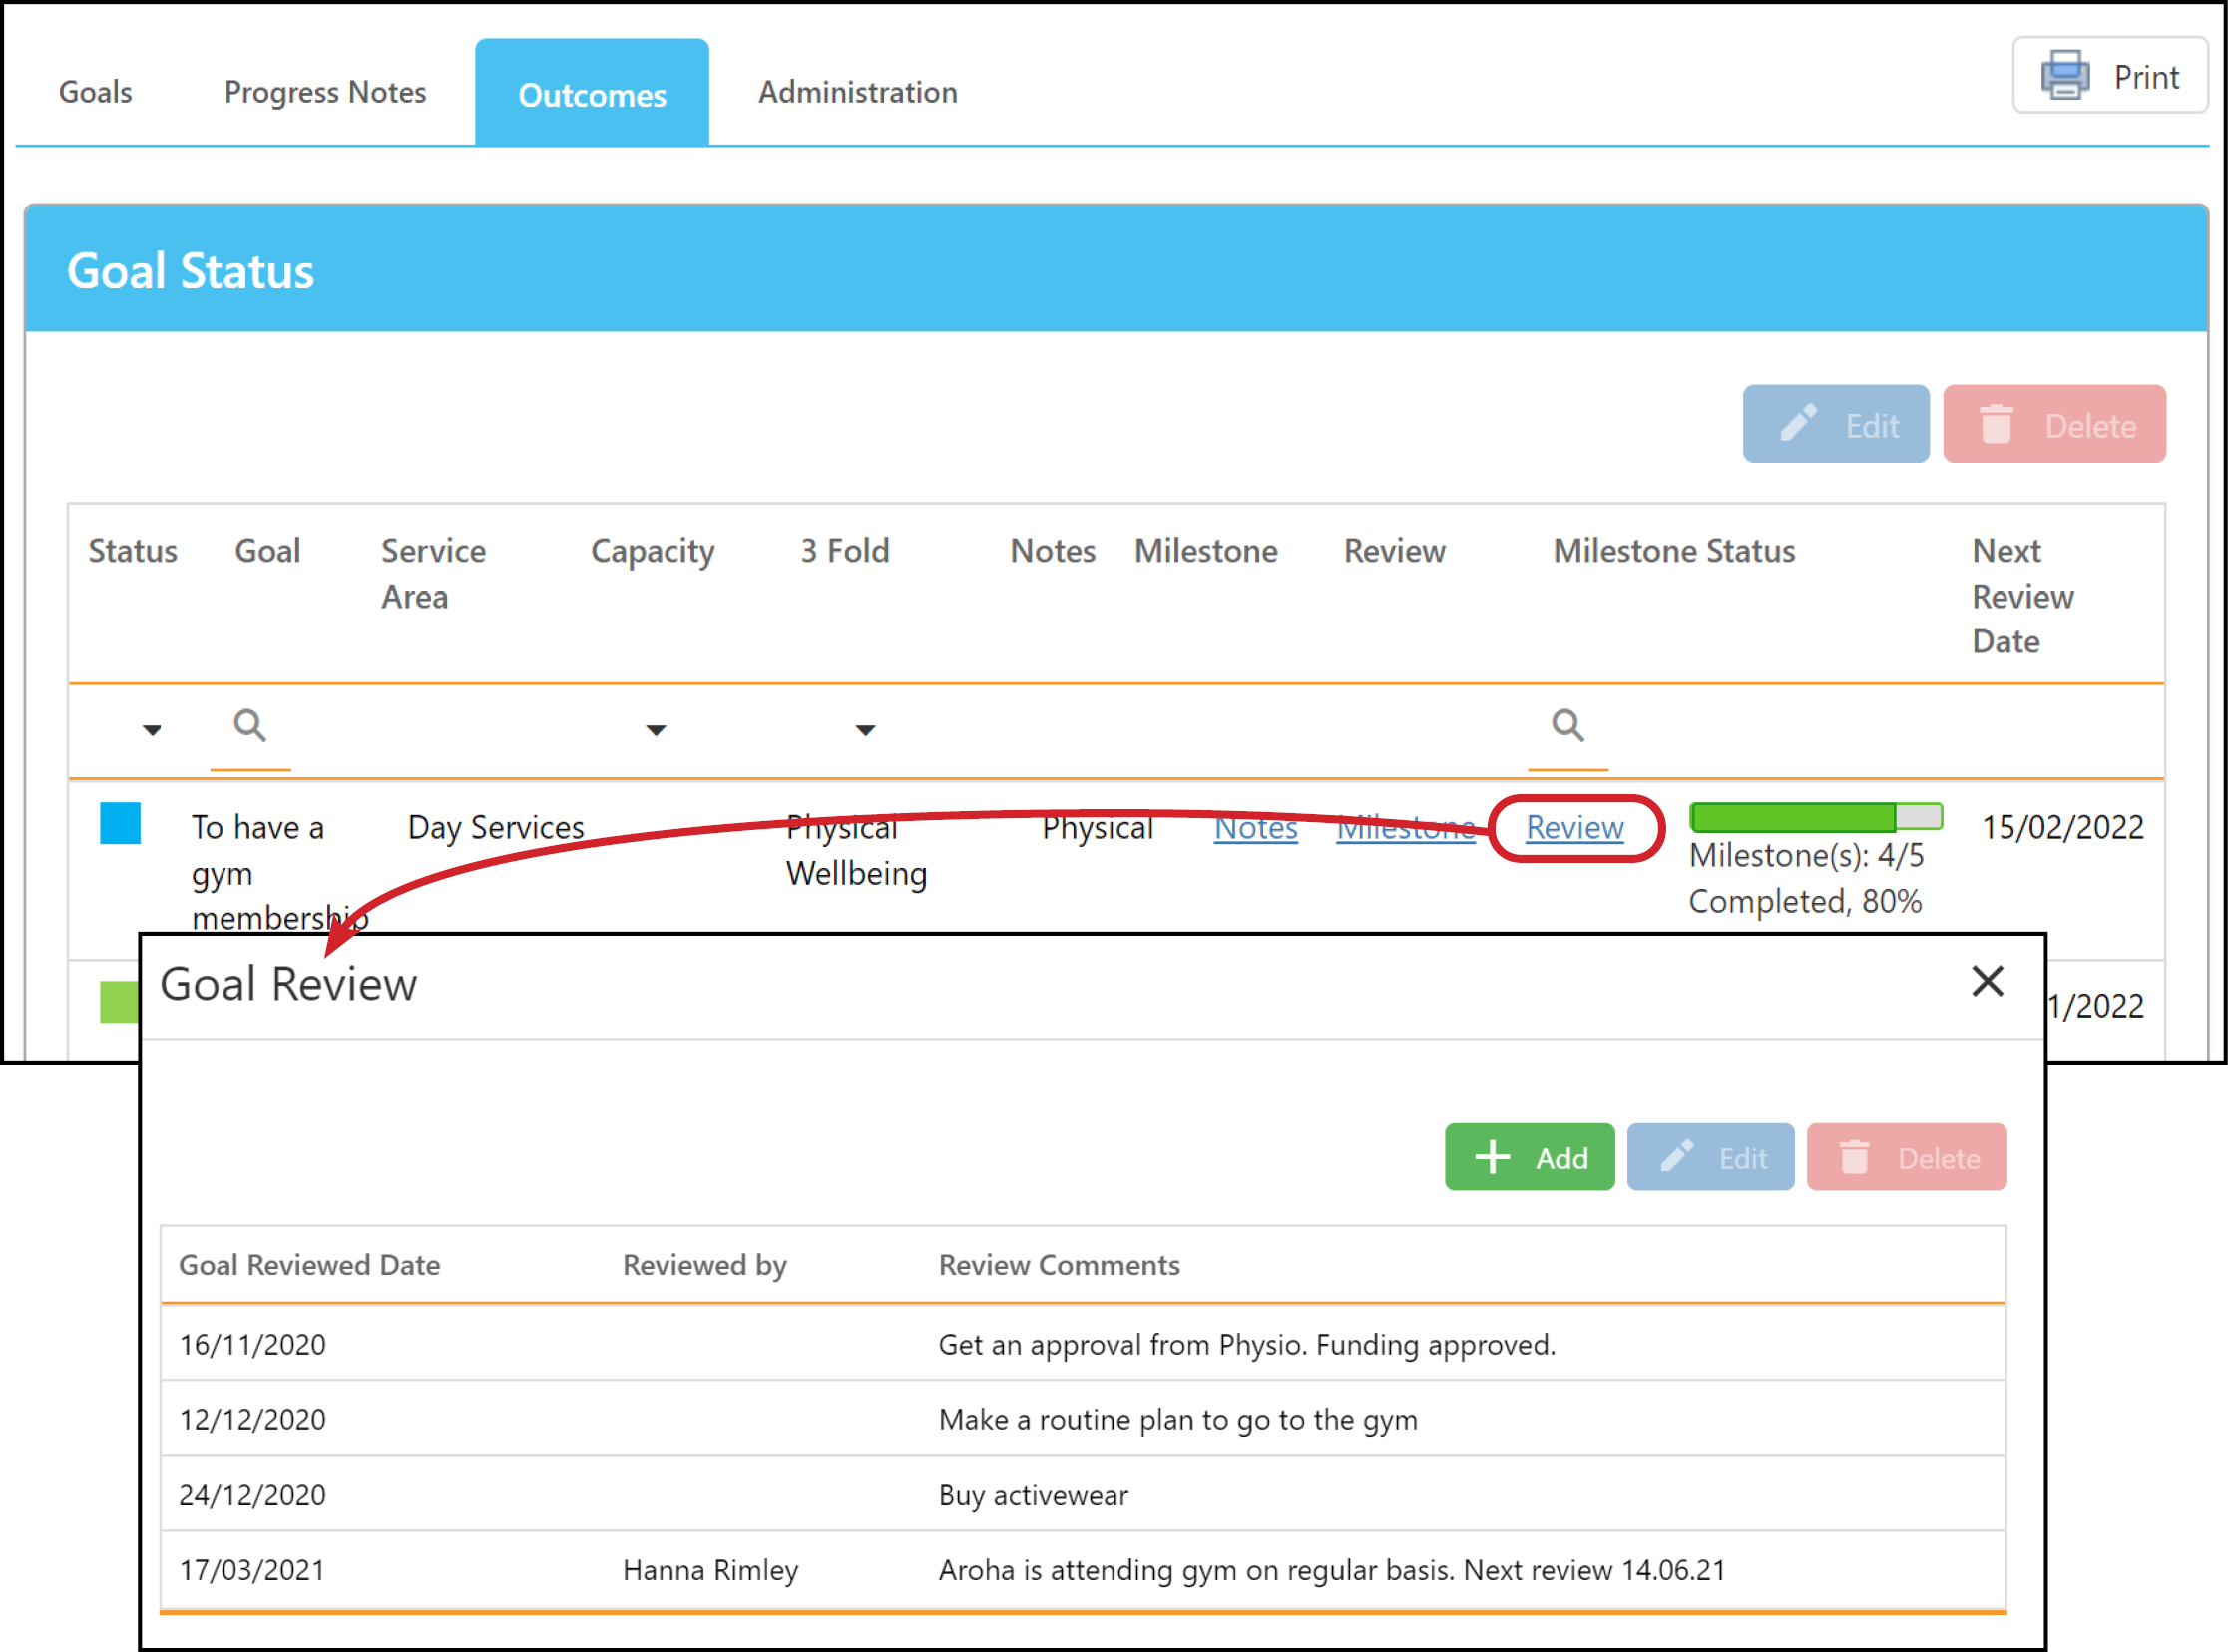2228x1652 pixels.
Task: Click the Review Comments column header
Action: pyautogui.click(x=1059, y=1265)
